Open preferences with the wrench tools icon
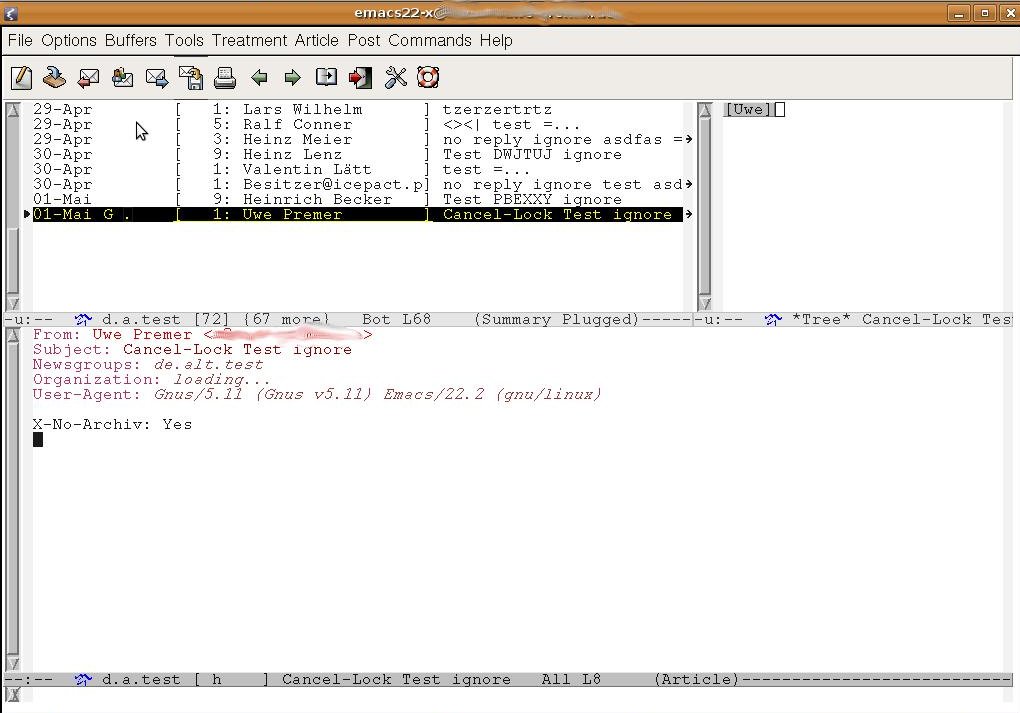The height and width of the screenshot is (713, 1020). click(396, 78)
